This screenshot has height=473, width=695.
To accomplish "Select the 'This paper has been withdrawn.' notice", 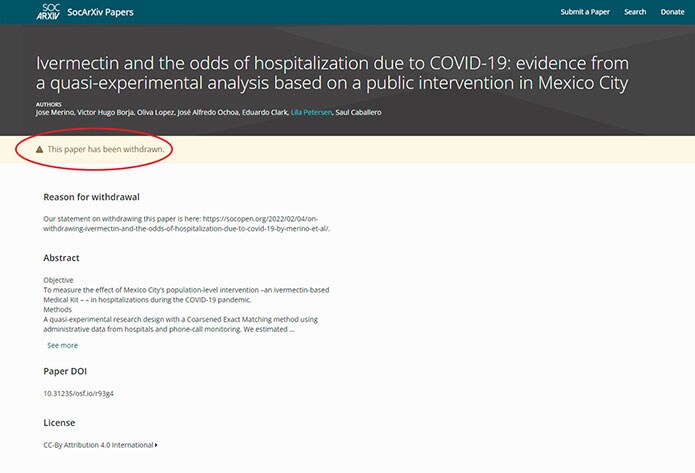I will click(105, 149).
